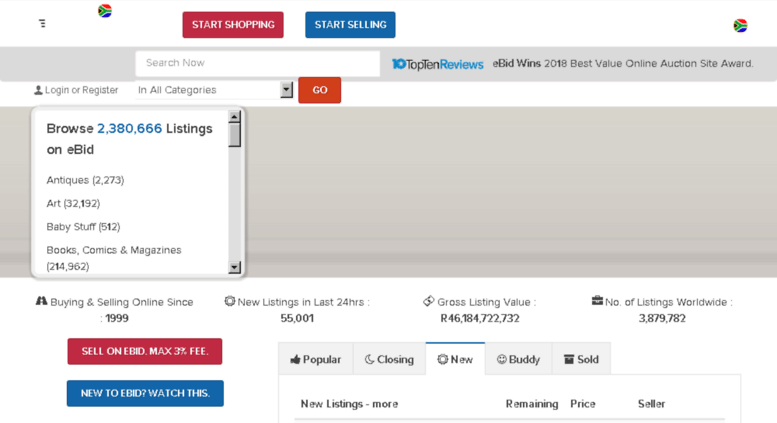This screenshot has width=777, height=423.
Task: Click the starburst icon on the New tab
Action: 443,359
